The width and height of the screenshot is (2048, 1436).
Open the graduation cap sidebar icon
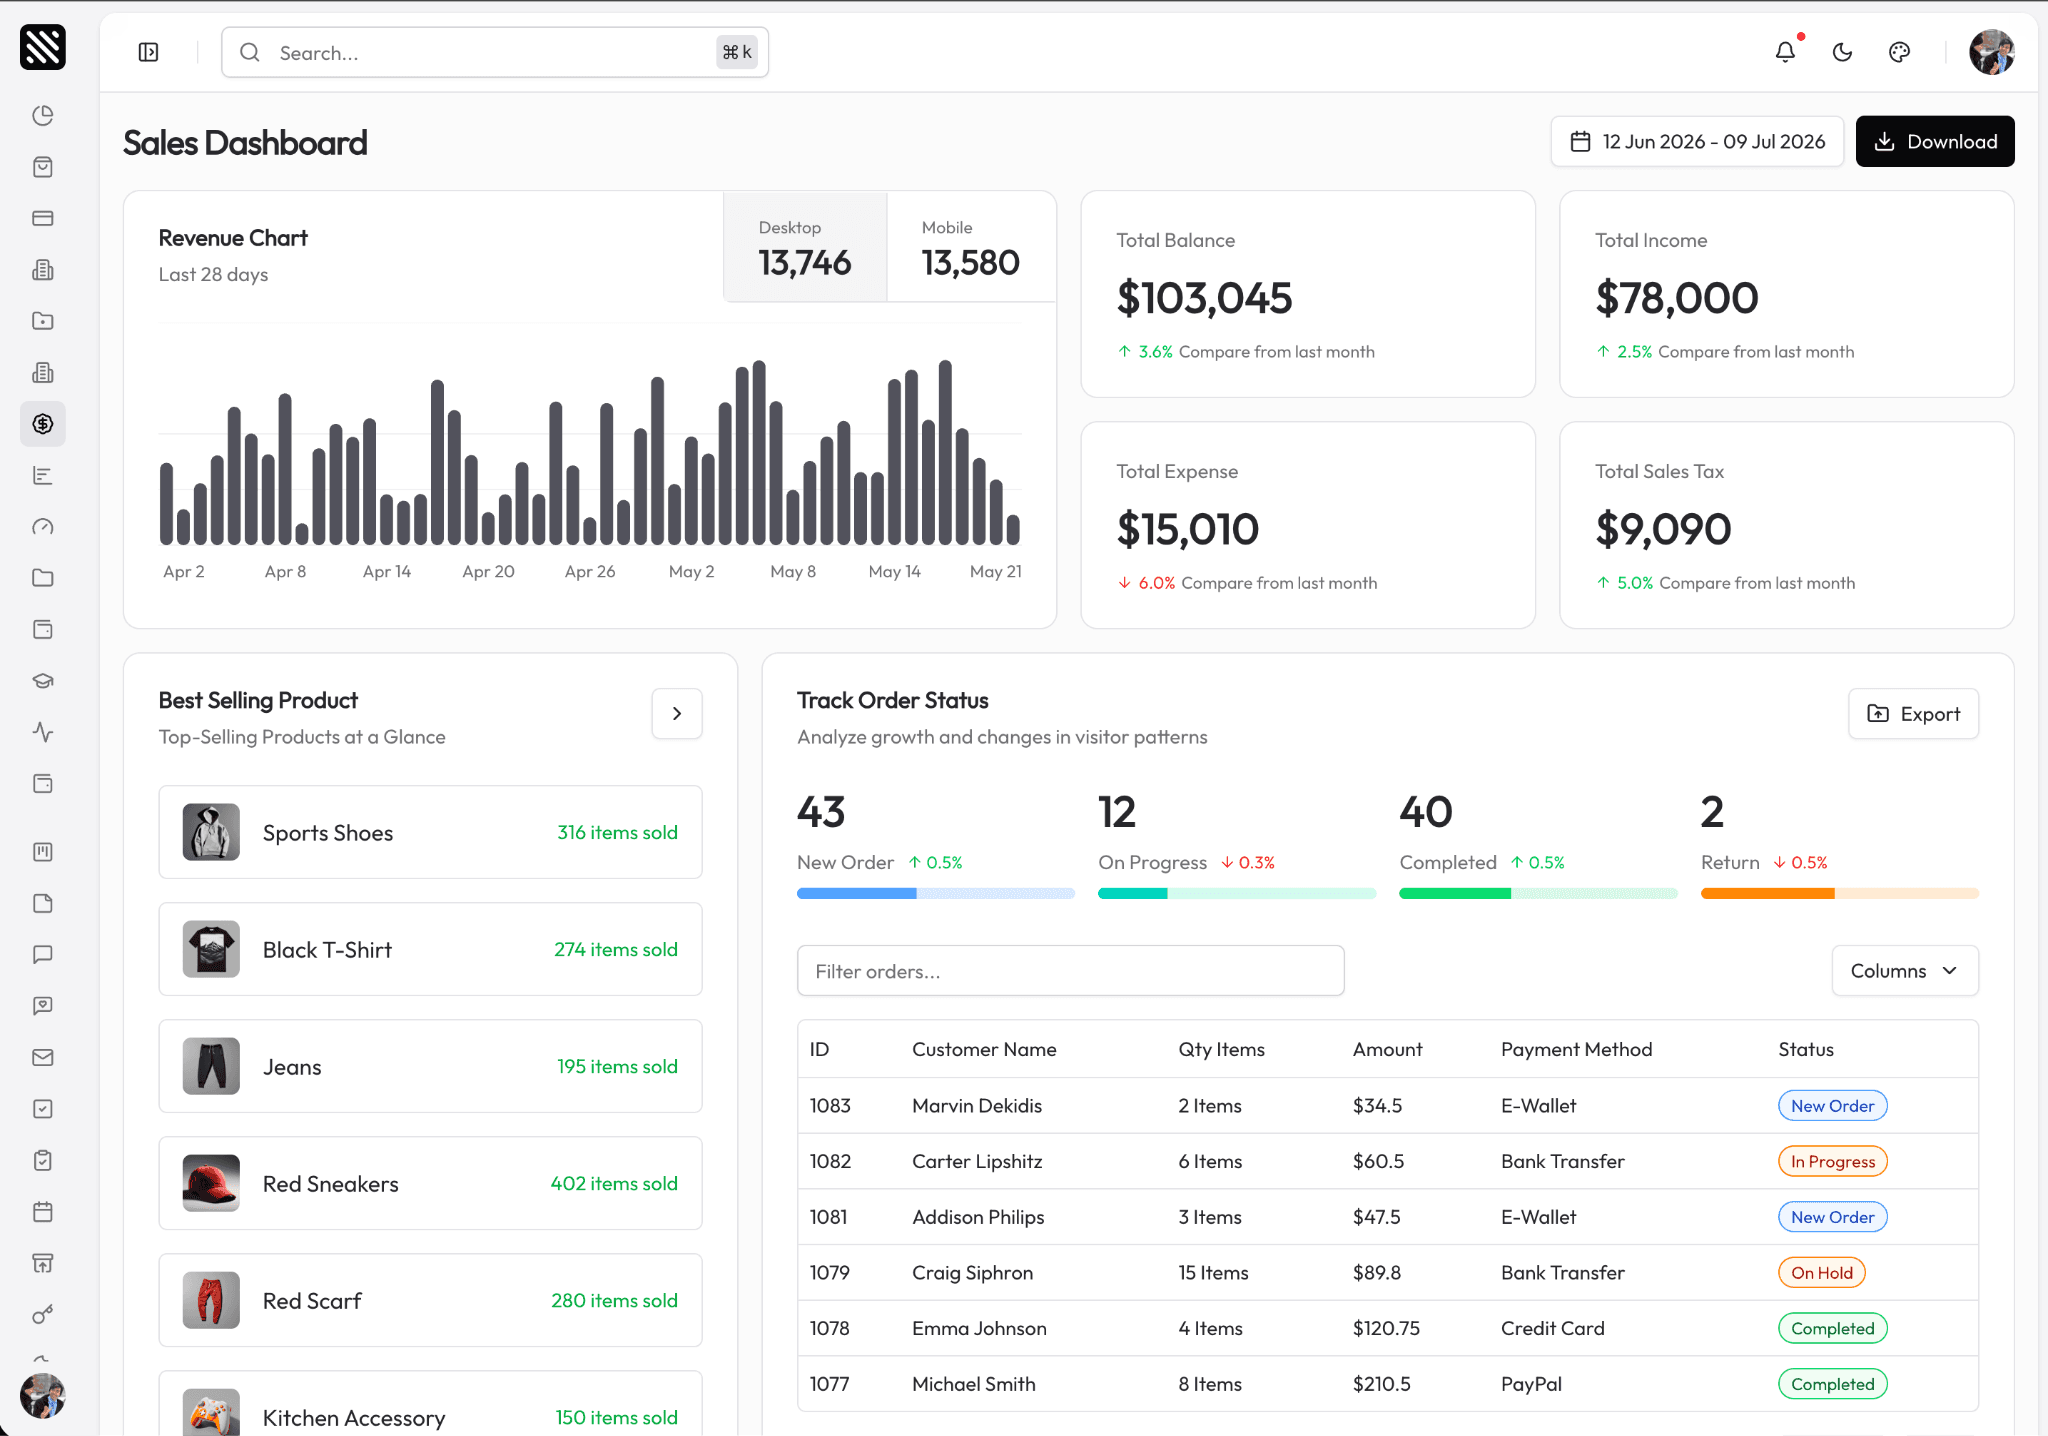point(43,681)
